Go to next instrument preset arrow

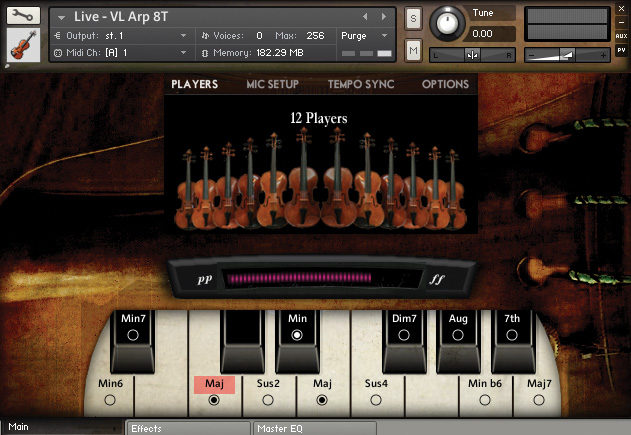382,17
